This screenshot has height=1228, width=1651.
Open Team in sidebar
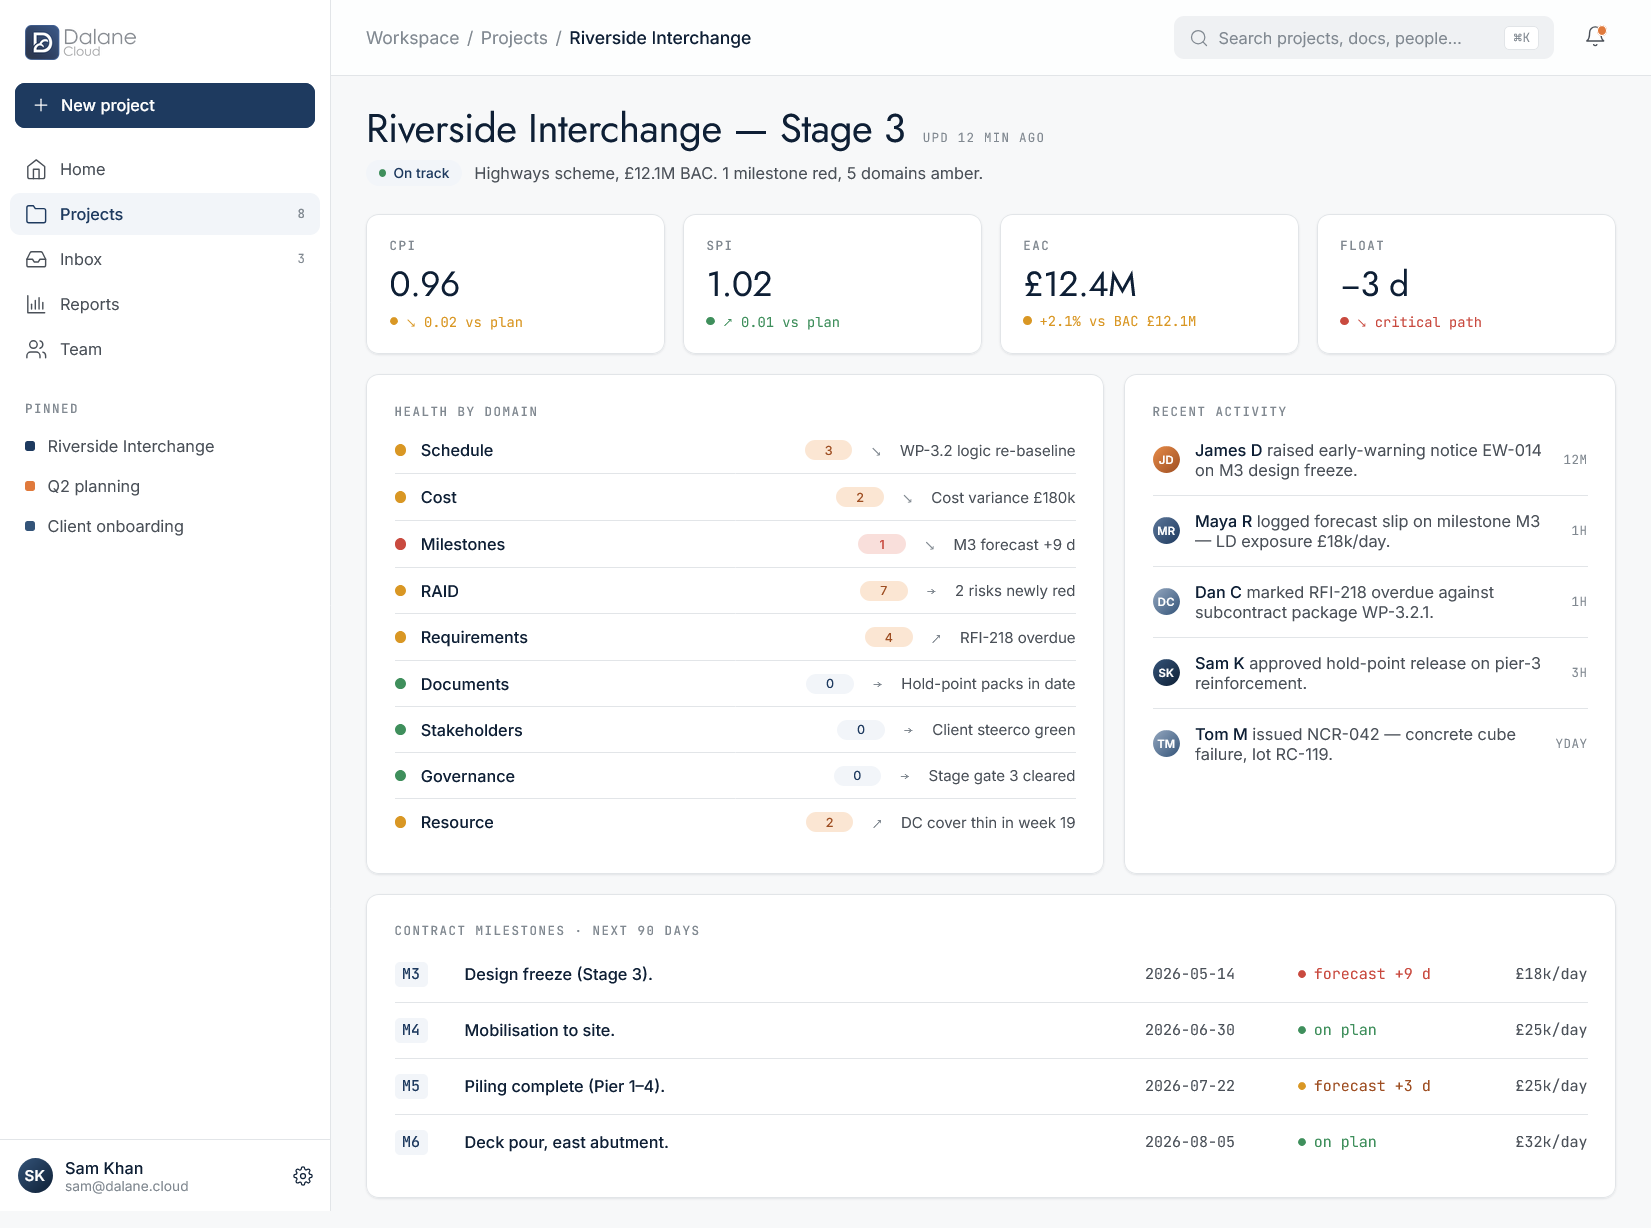[x=165, y=349]
